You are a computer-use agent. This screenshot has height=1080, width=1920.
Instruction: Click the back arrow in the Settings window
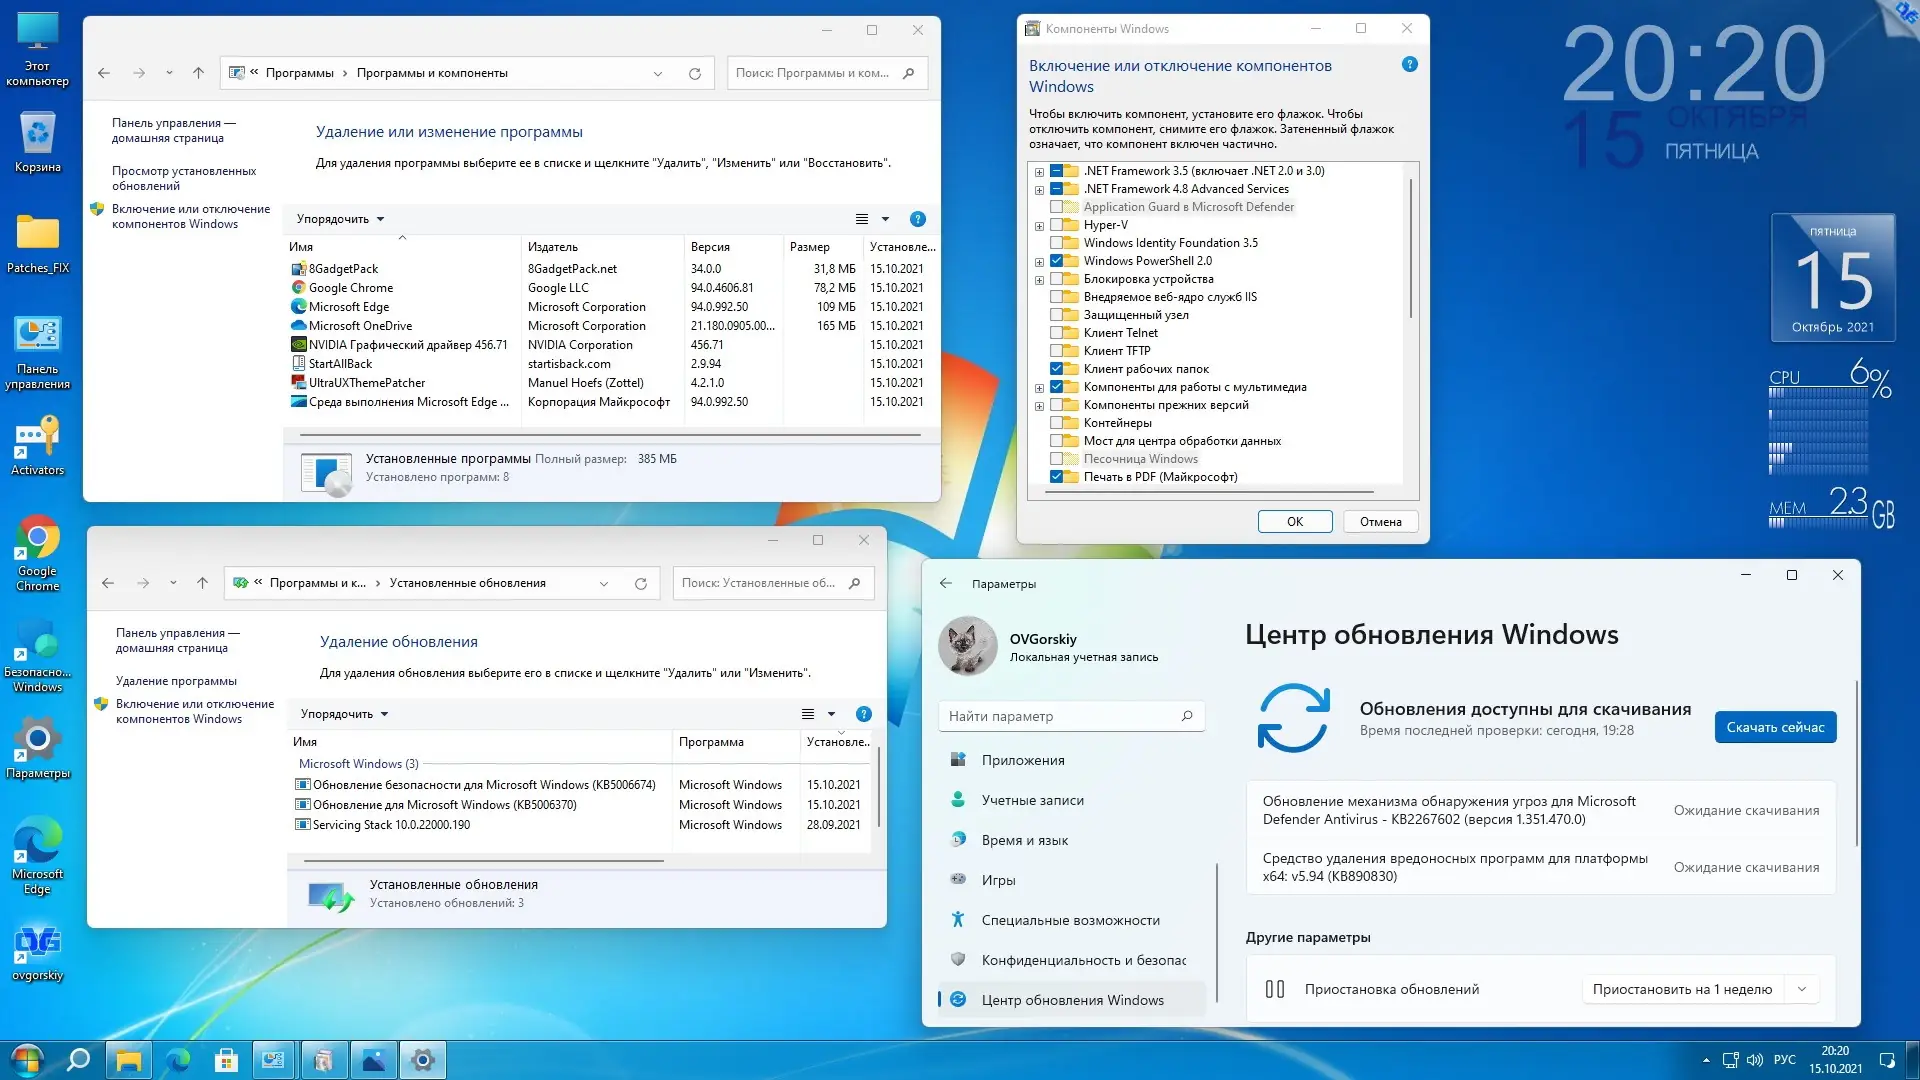click(946, 583)
